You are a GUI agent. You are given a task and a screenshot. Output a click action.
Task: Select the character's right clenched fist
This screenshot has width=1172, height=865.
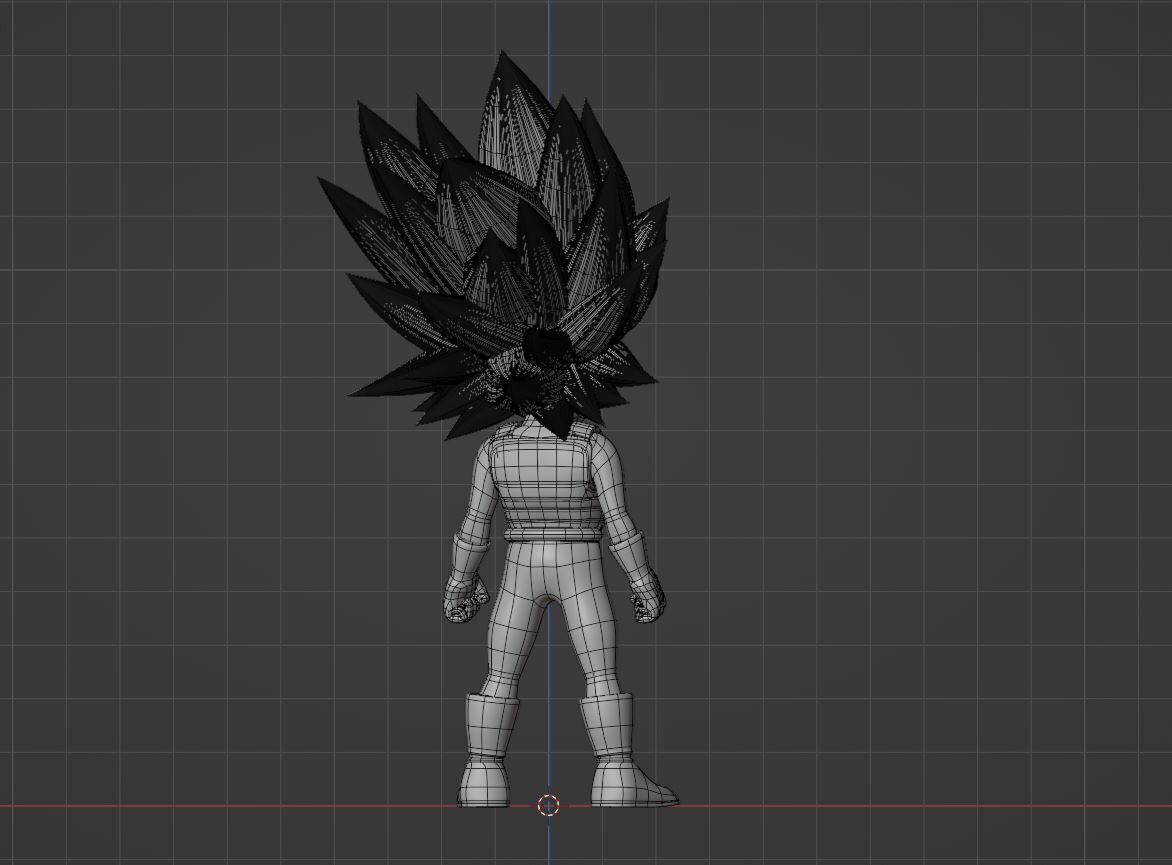click(x=648, y=596)
